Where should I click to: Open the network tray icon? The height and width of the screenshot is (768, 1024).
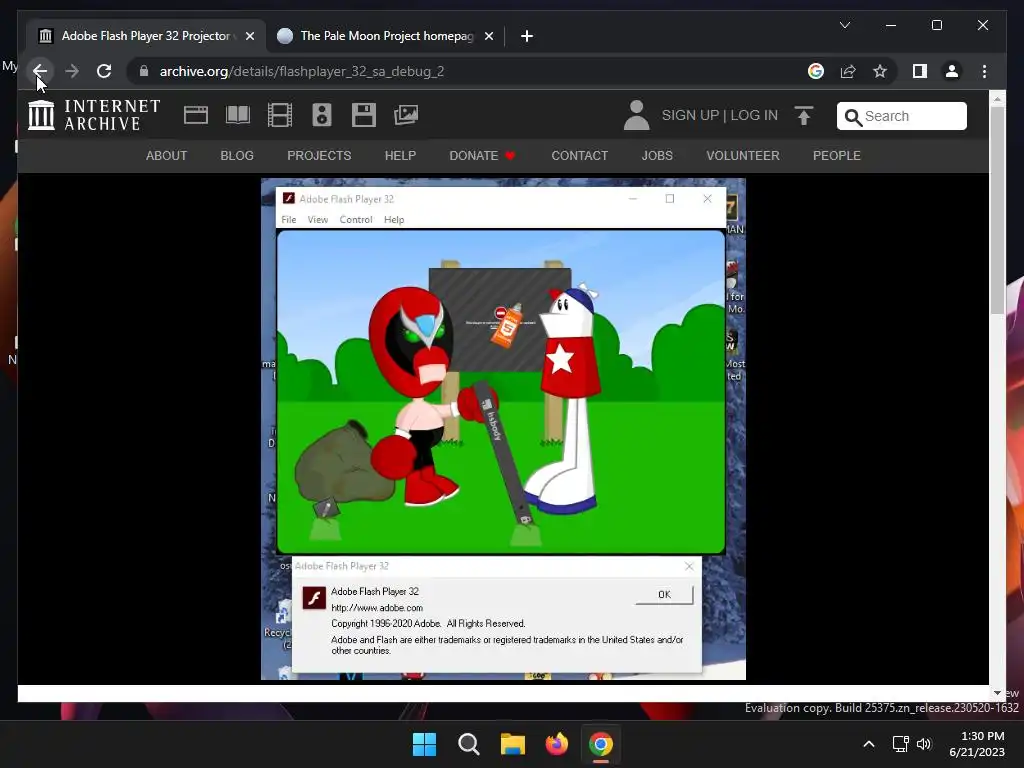coord(901,744)
